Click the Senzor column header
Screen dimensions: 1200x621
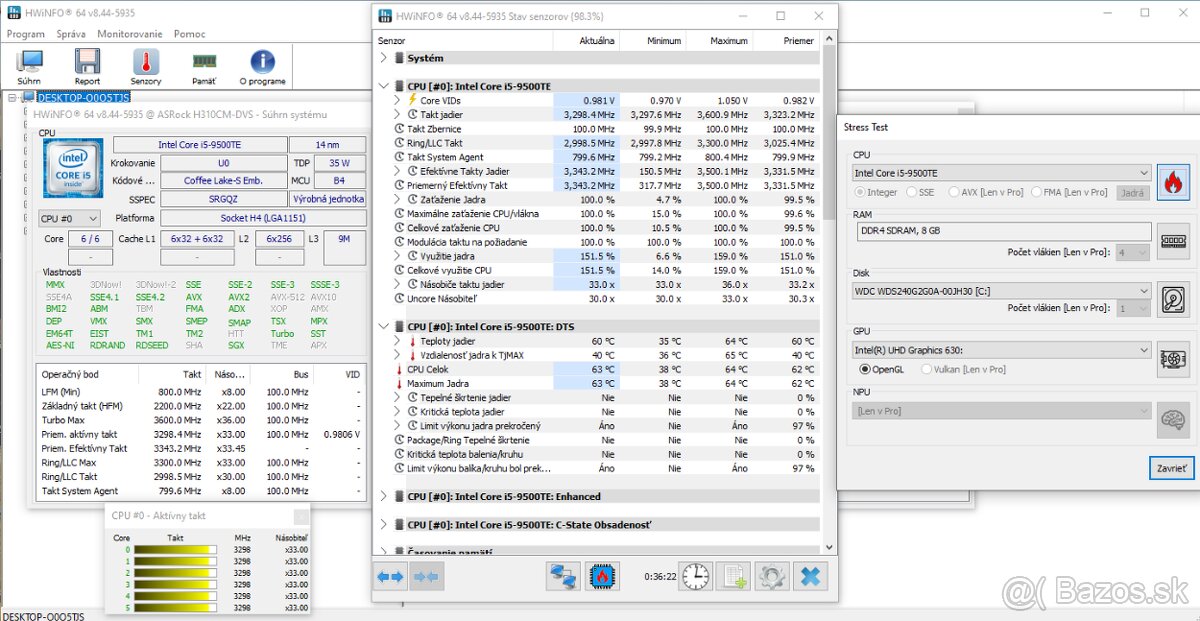(464, 41)
